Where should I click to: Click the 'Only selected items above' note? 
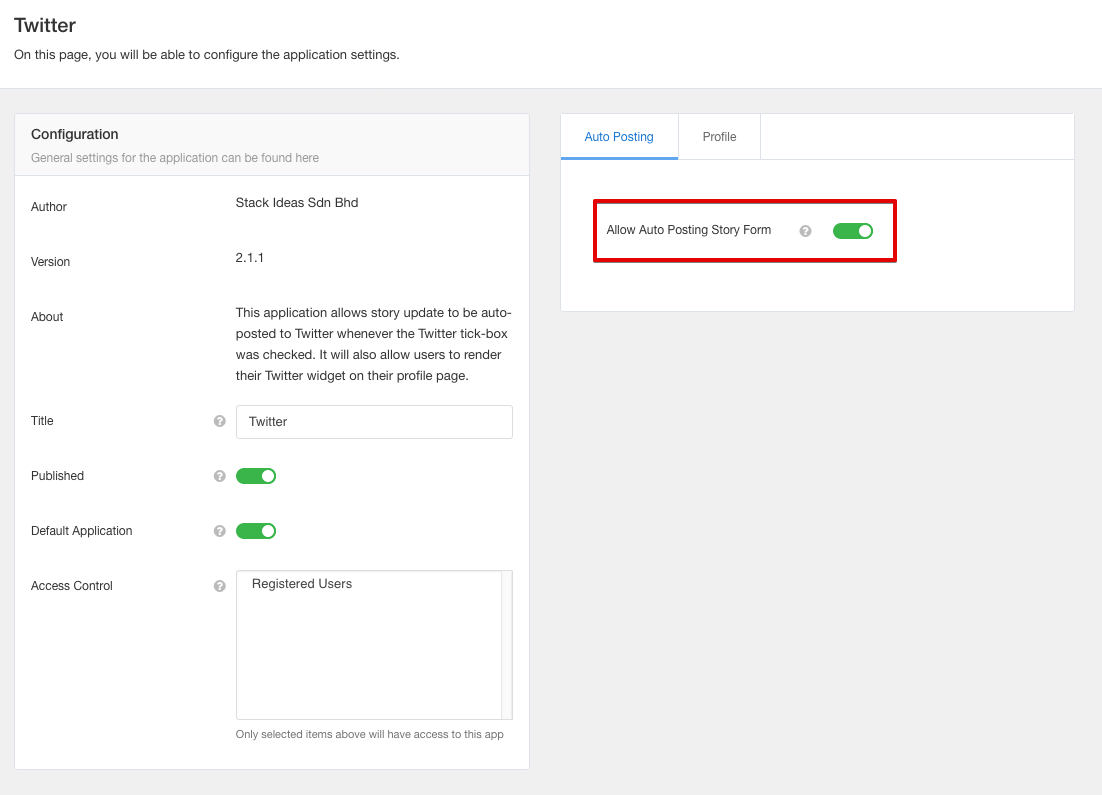tap(370, 734)
